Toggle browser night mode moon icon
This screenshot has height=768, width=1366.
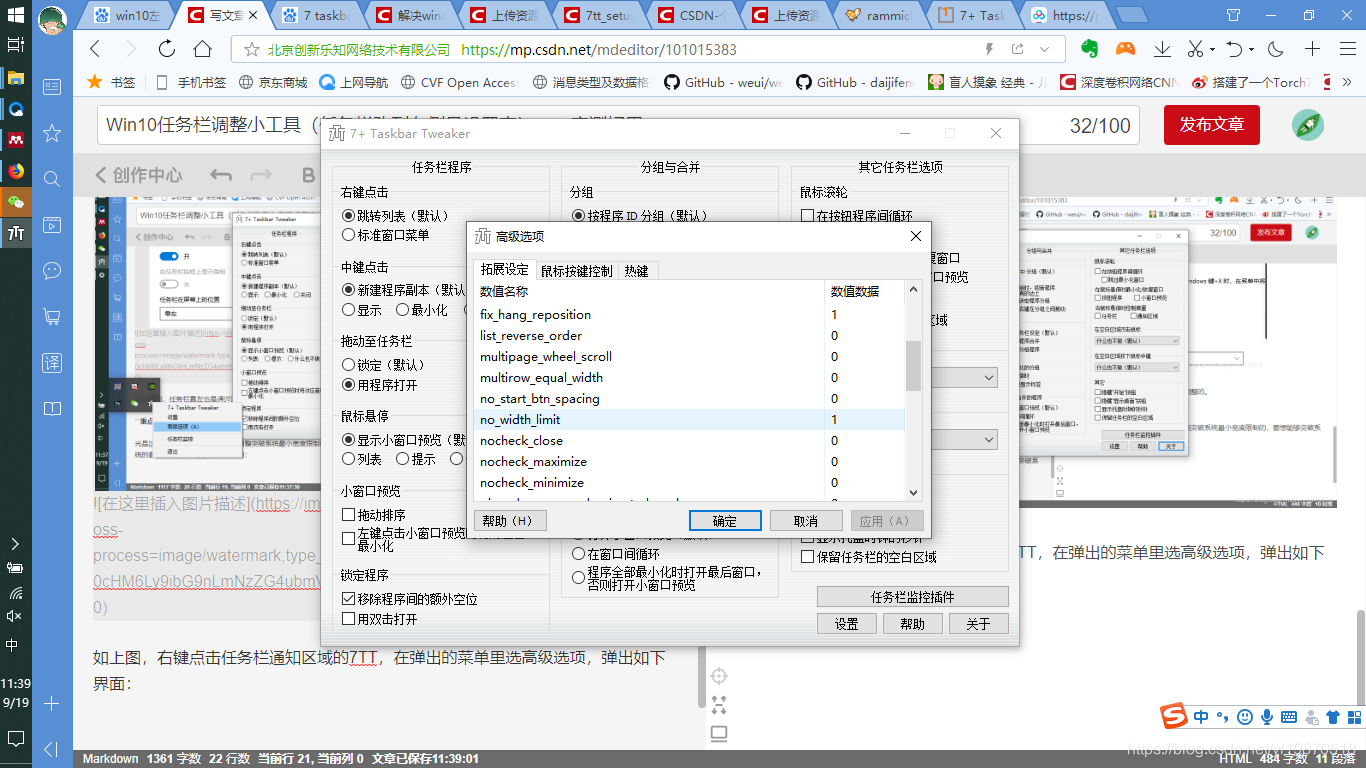pyautogui.click(x=1276, y=49)
